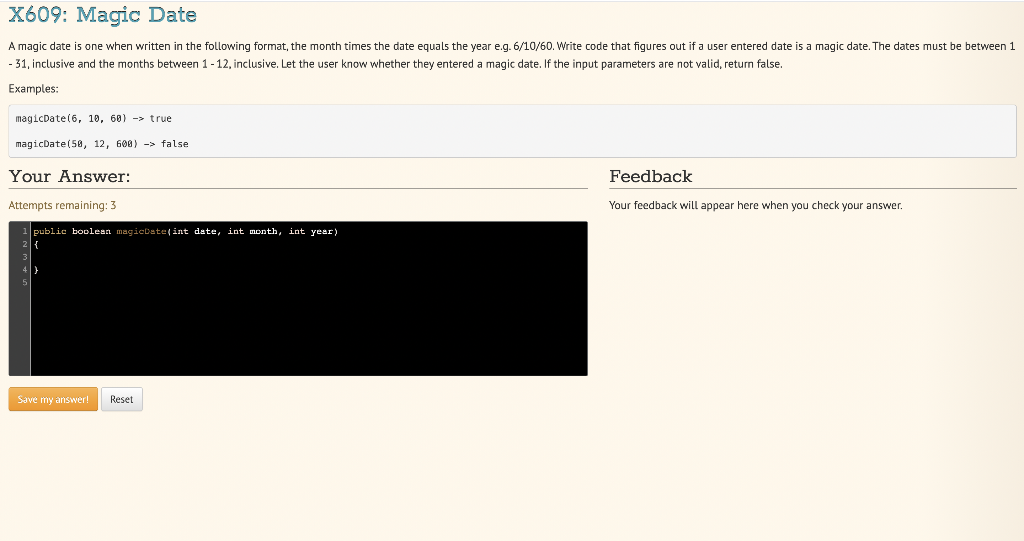The height and width of the screenshot is (541, 1024).
Task: Click the Reset button
Action: point(121,399)
